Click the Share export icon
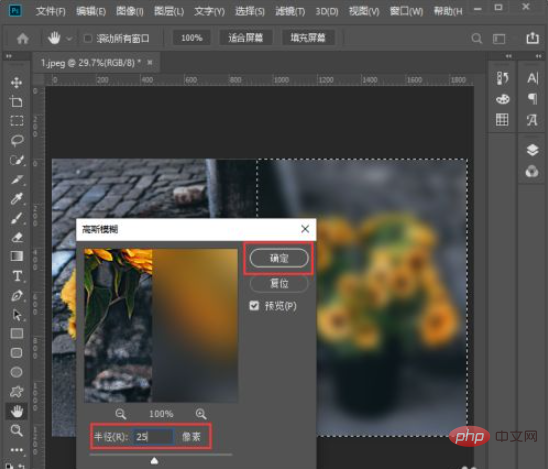Image resolution: width=548 pixels, height=469 pixels. click(x=532, y=38)
